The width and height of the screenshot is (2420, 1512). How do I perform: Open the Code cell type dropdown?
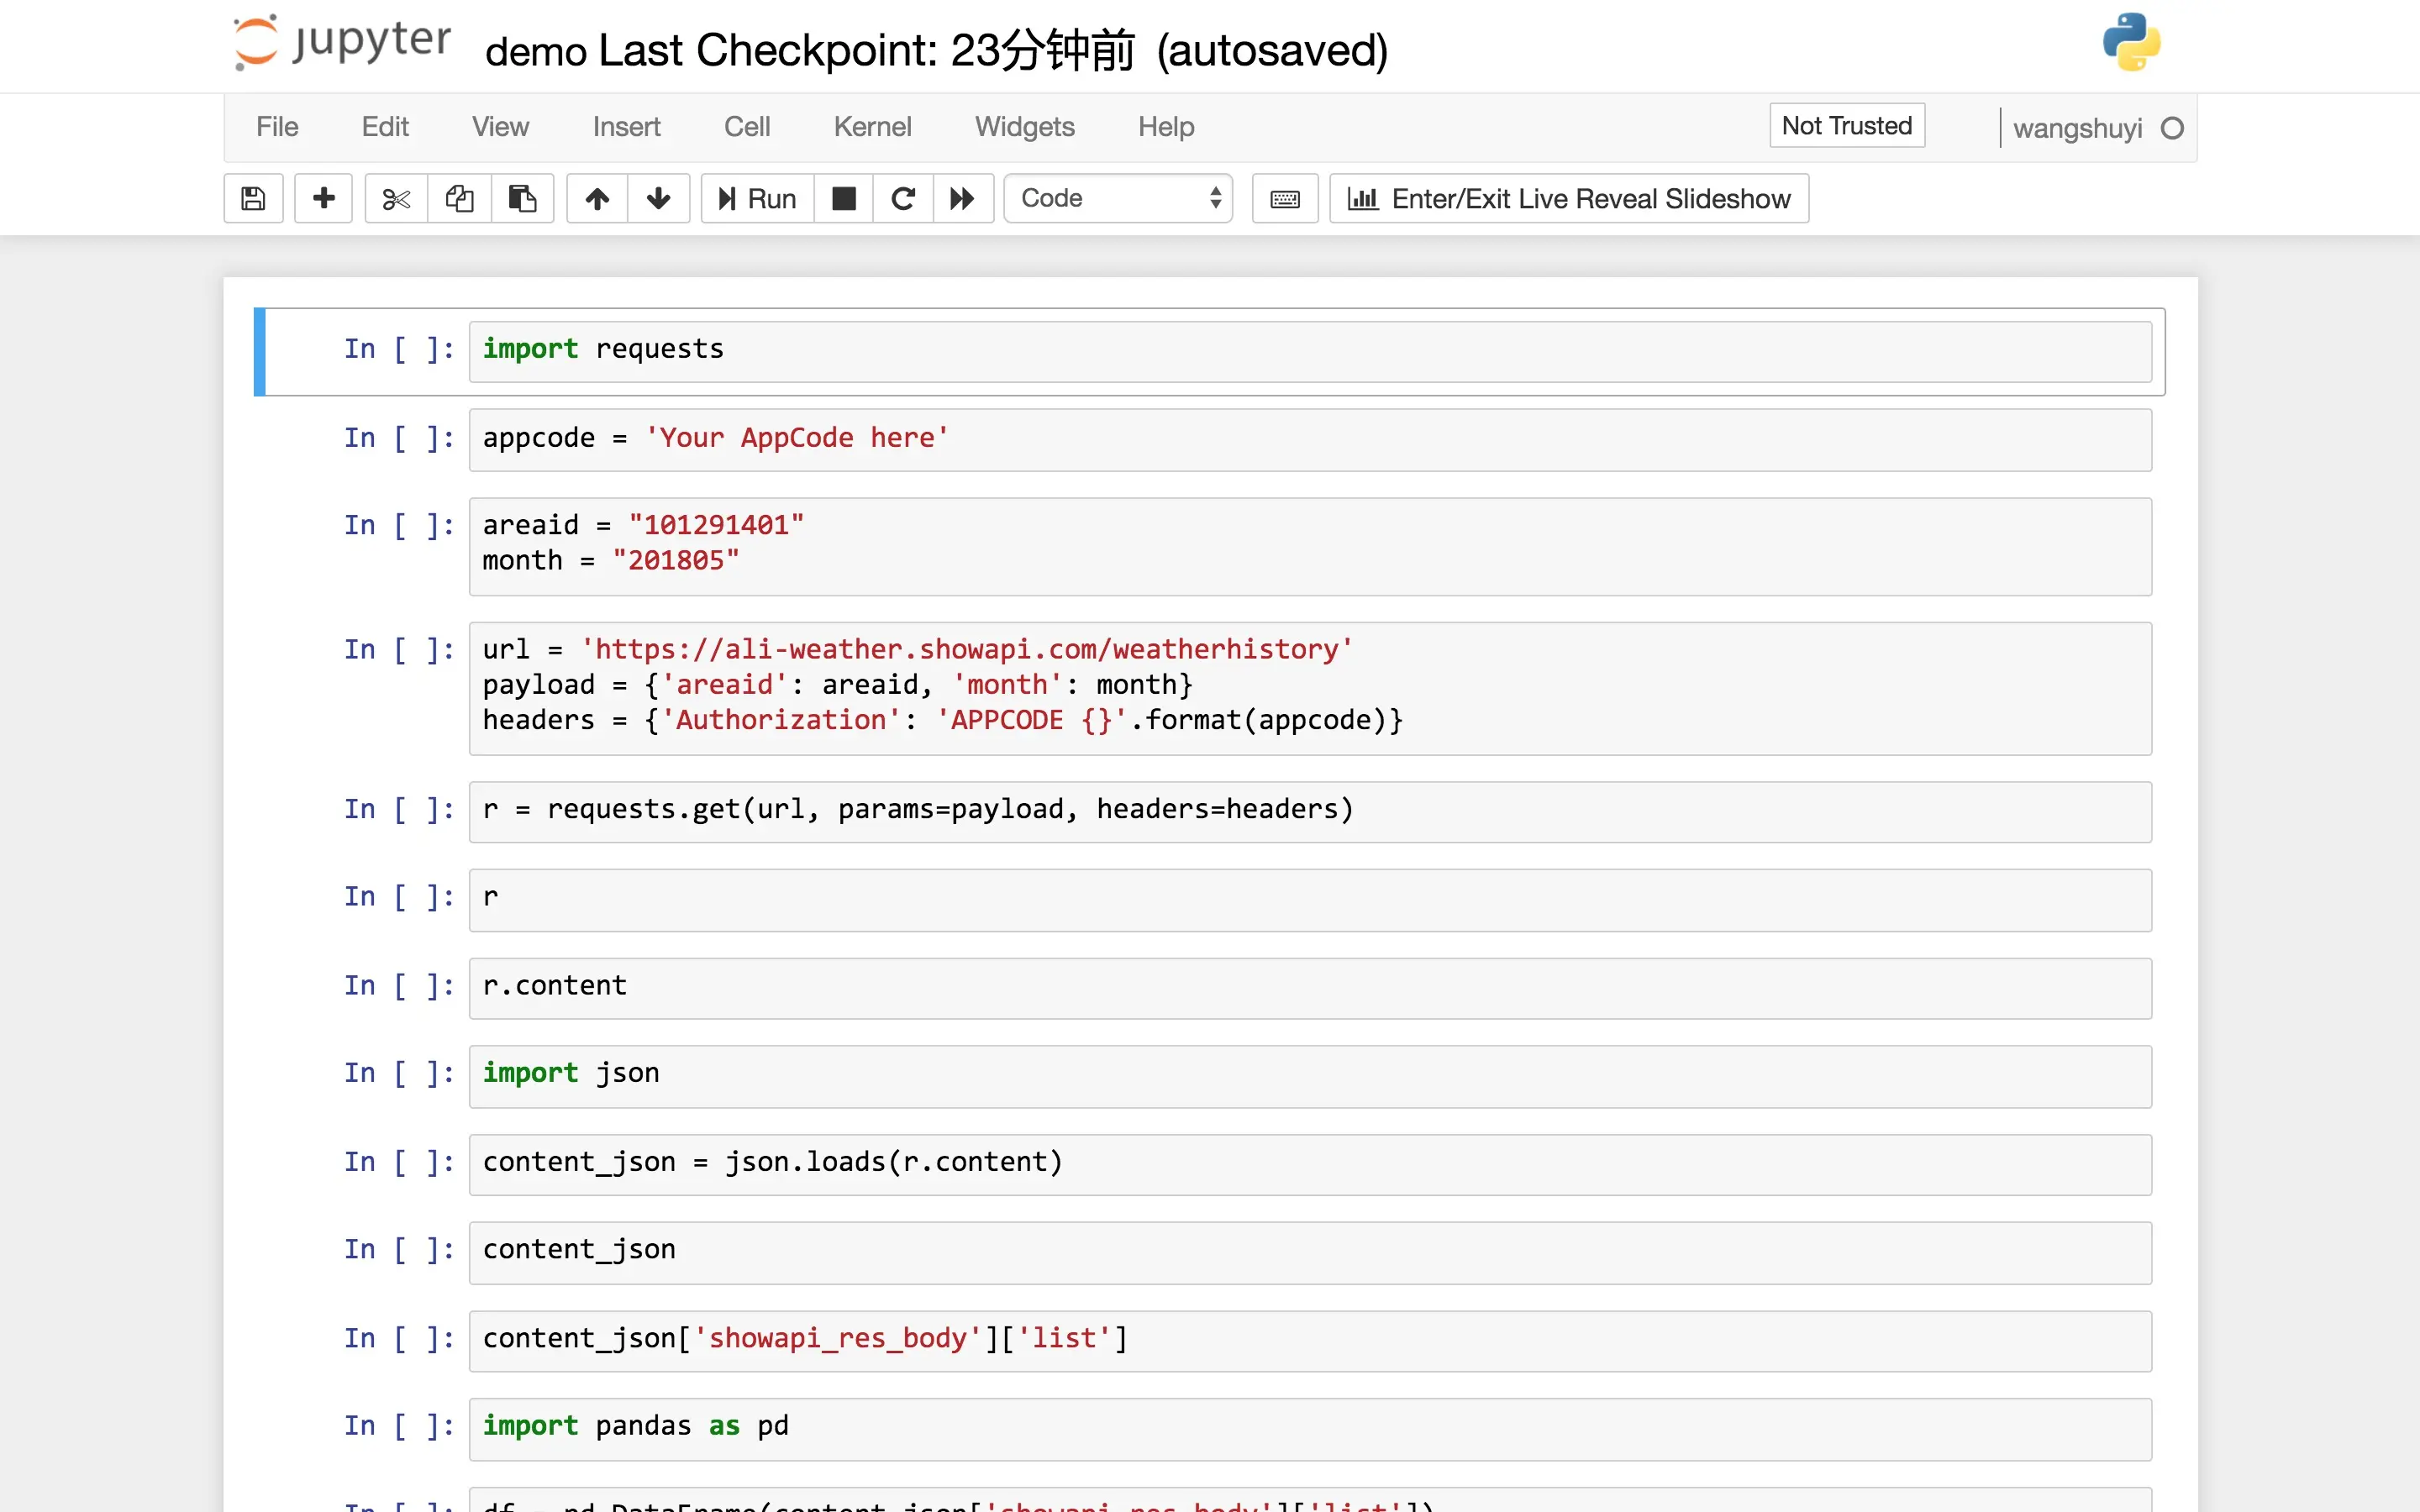1118,198
